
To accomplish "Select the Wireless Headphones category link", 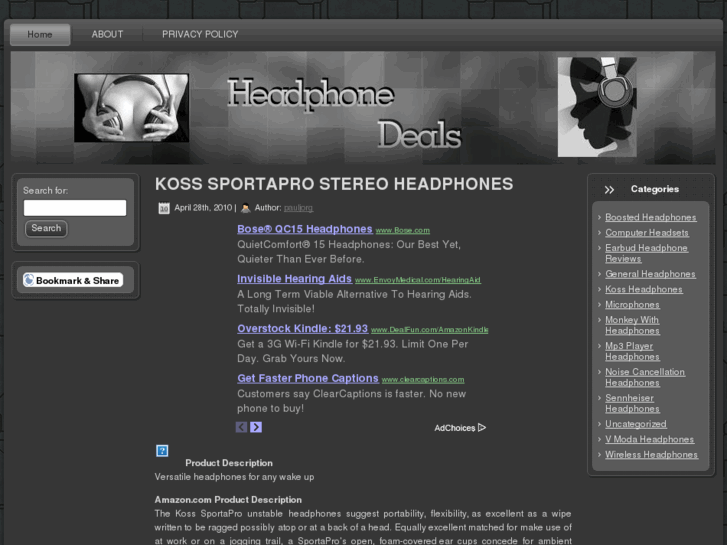I will 651,455.
